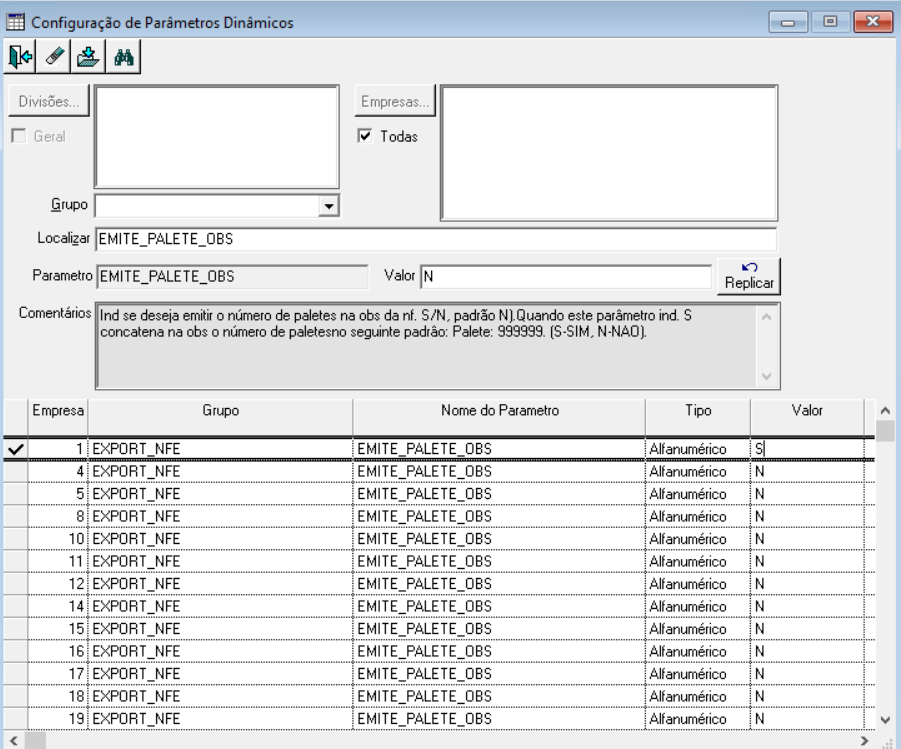Click the row selector for Empresa 4

point(16,471)
